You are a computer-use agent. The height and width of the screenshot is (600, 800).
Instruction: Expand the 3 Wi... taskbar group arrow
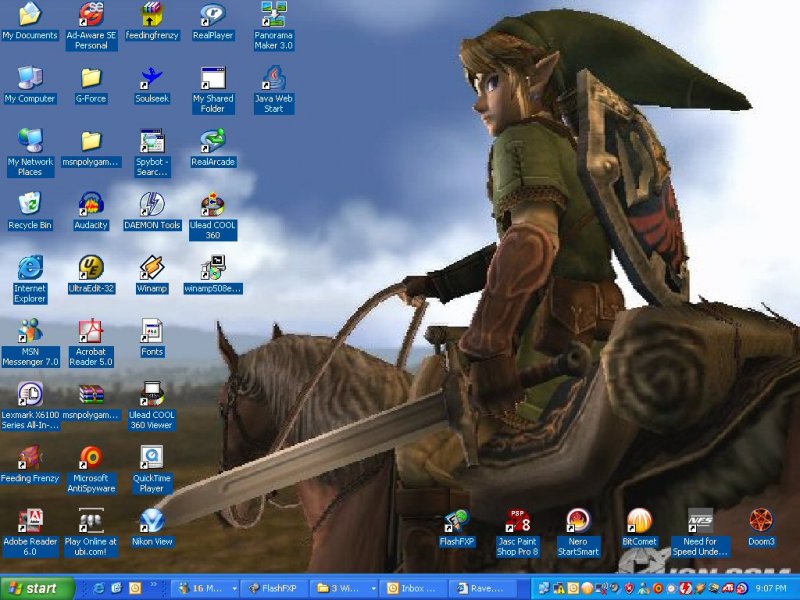pos(372,589)
